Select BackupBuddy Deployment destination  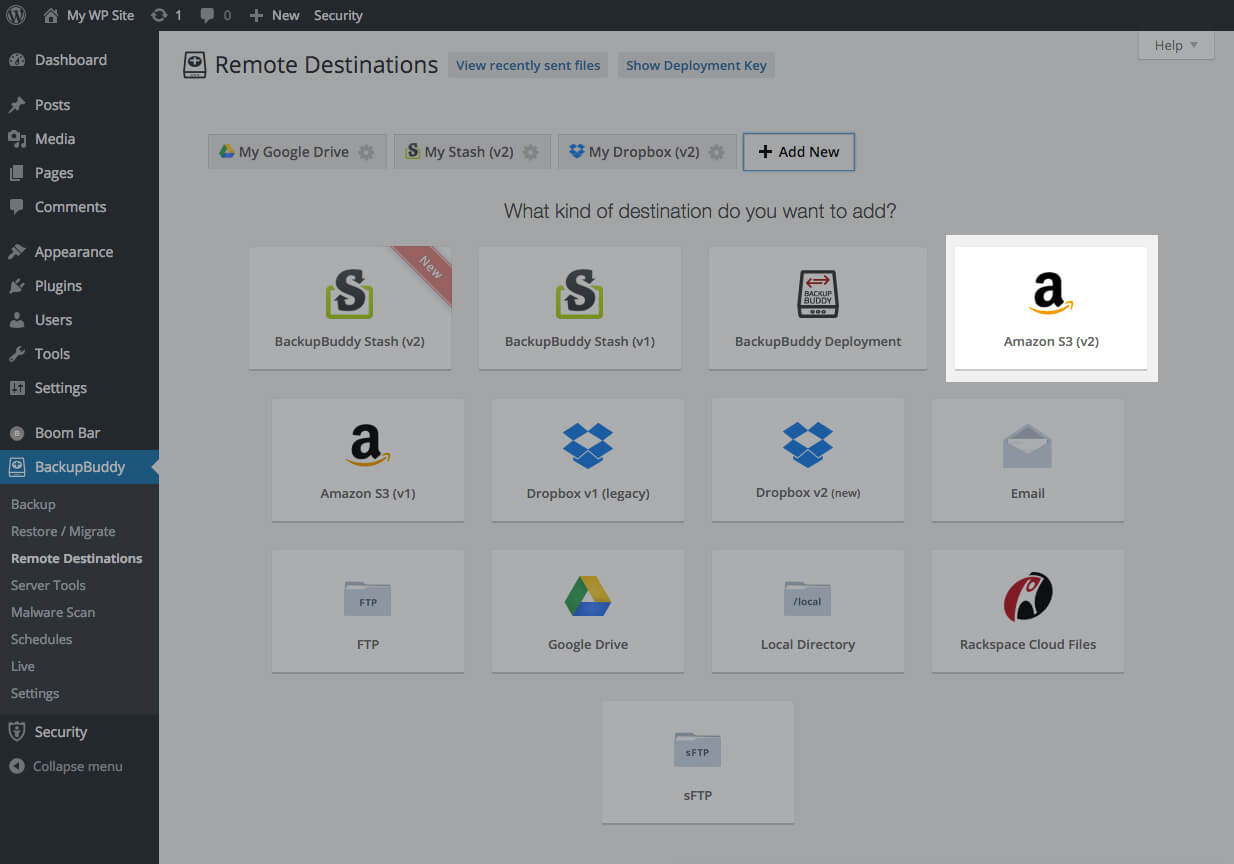tap(818, 309)
